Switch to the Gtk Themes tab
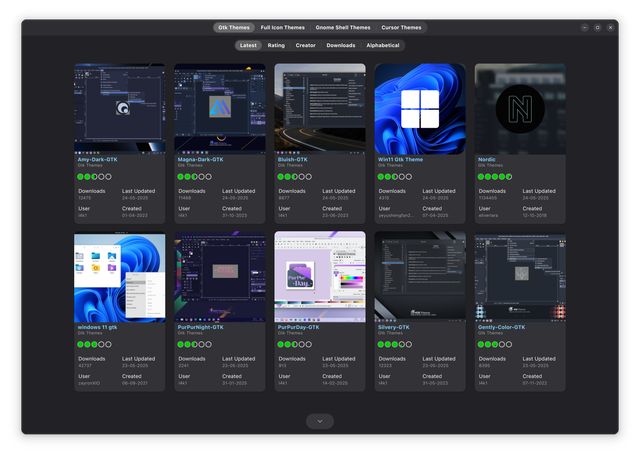 [x=234, y=27]
